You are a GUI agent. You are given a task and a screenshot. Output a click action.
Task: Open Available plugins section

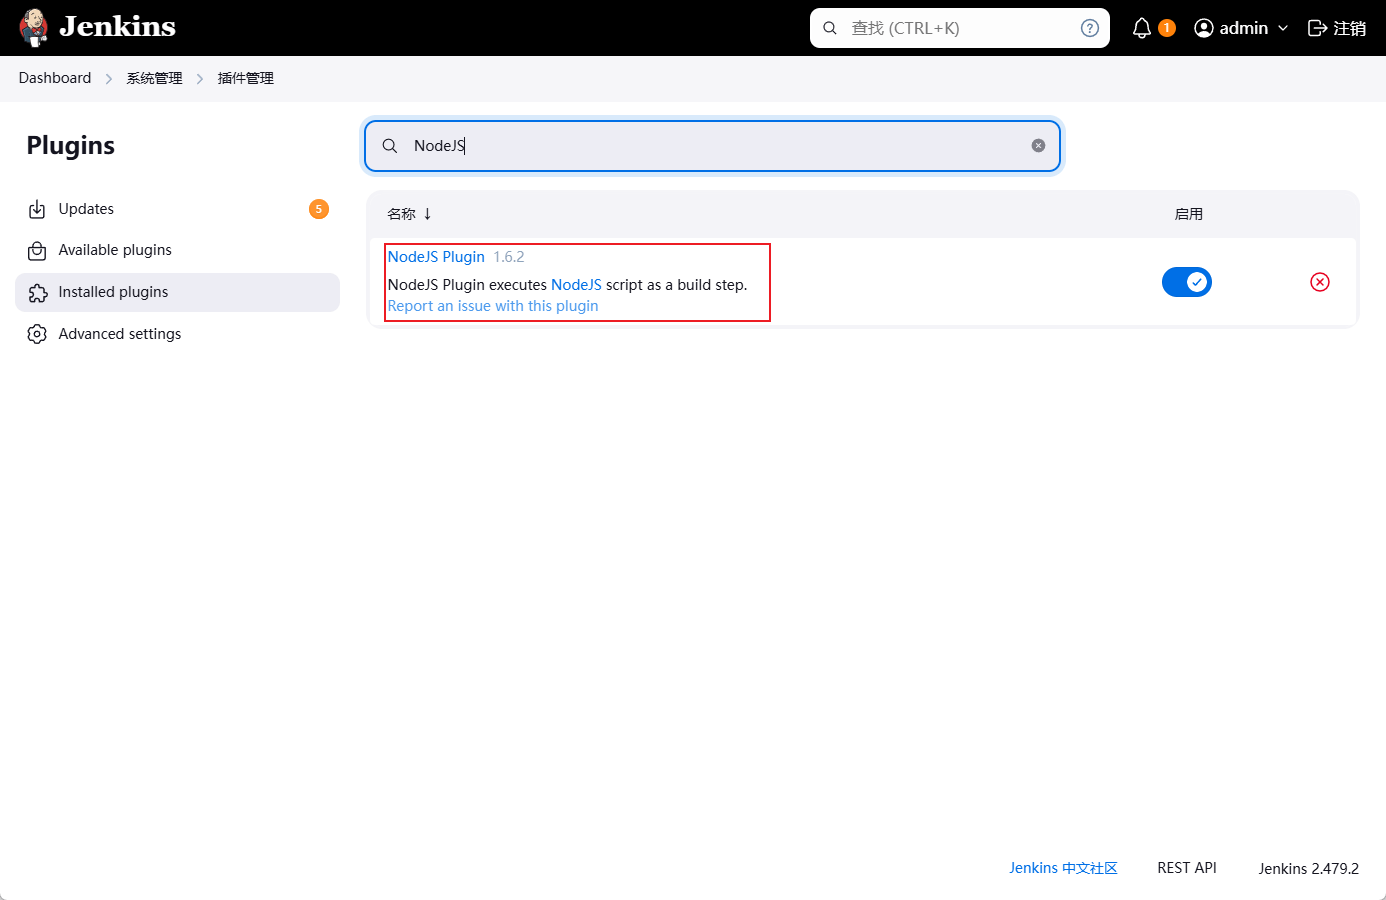[115, 250]
